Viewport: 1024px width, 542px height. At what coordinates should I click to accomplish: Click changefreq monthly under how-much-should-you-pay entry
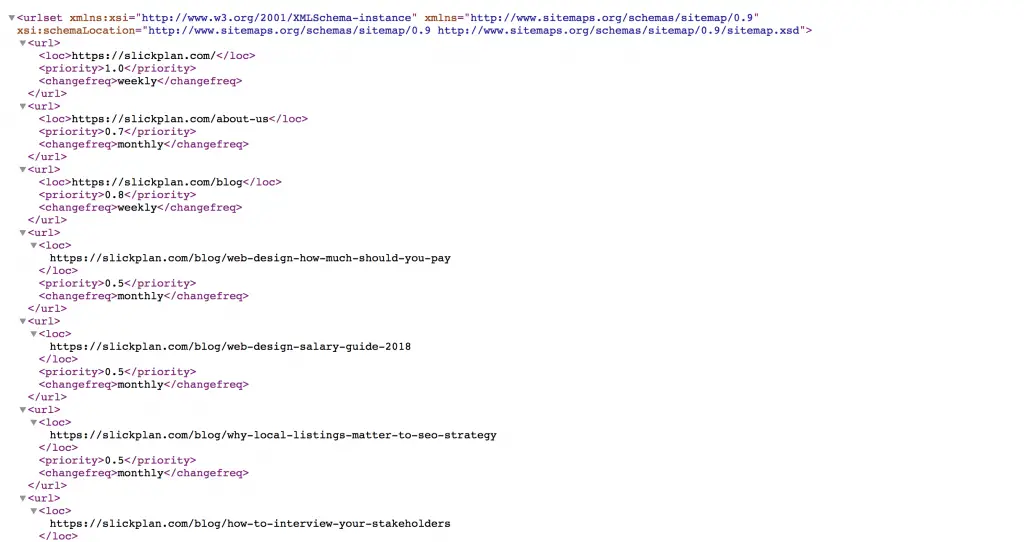coord(140,296)
